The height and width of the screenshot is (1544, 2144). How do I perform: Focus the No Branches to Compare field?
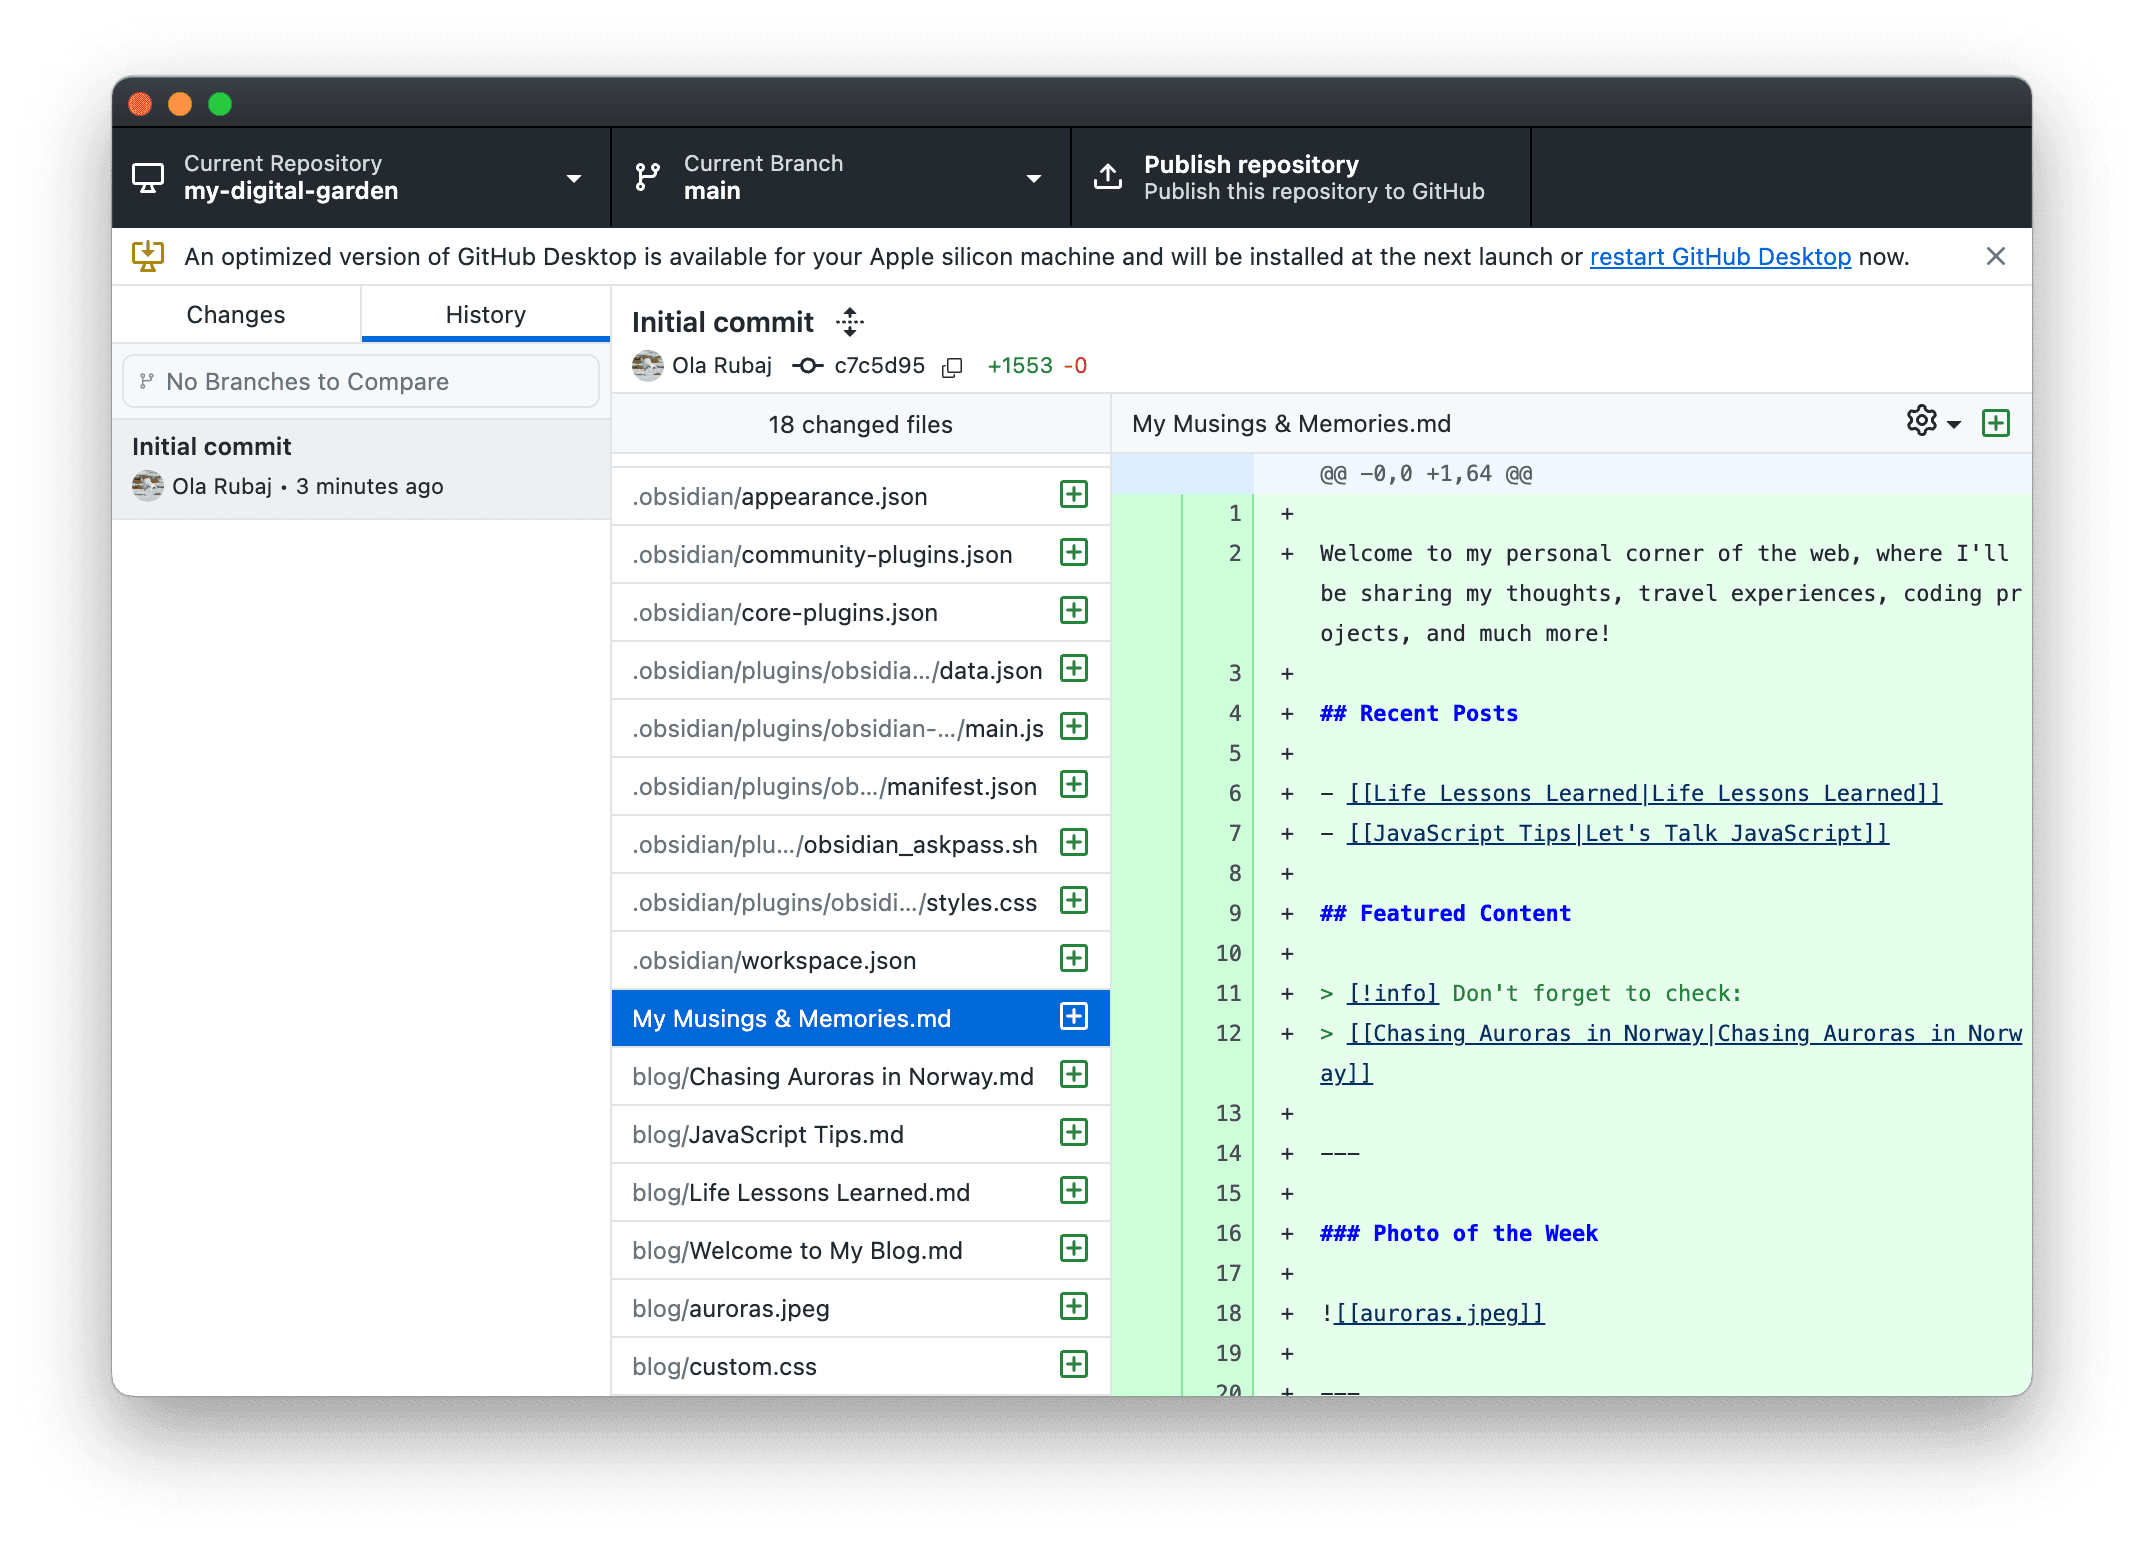click(361, 382)
